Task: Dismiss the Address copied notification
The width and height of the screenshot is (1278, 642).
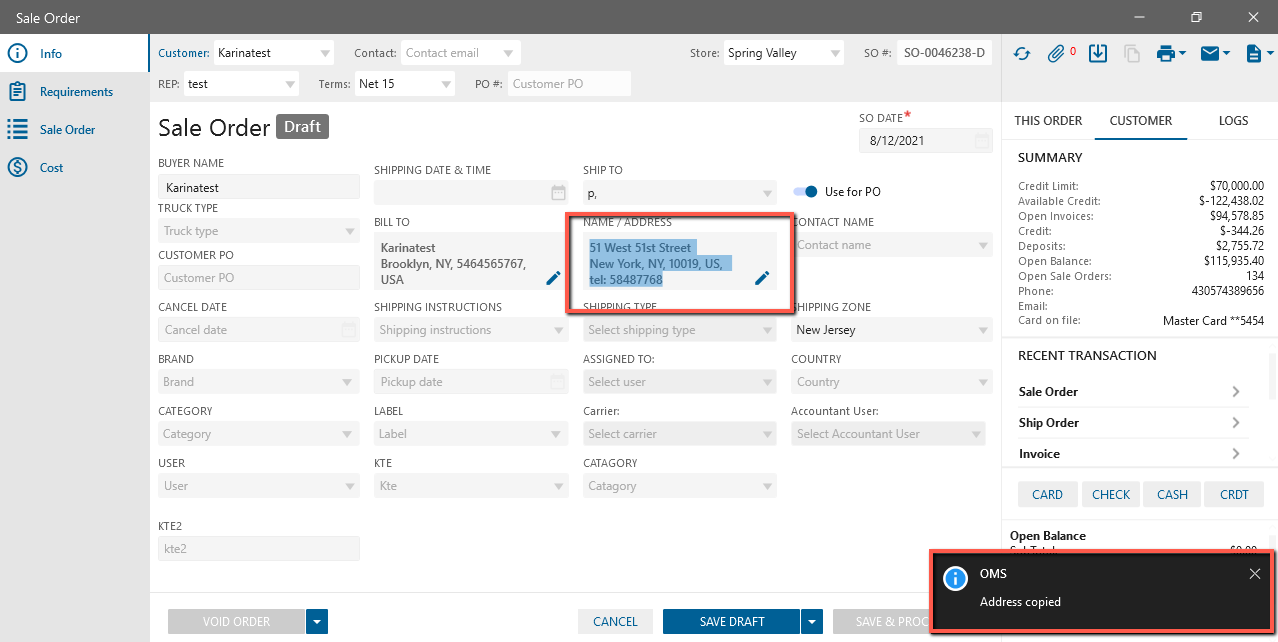Action: point(1255,574)
